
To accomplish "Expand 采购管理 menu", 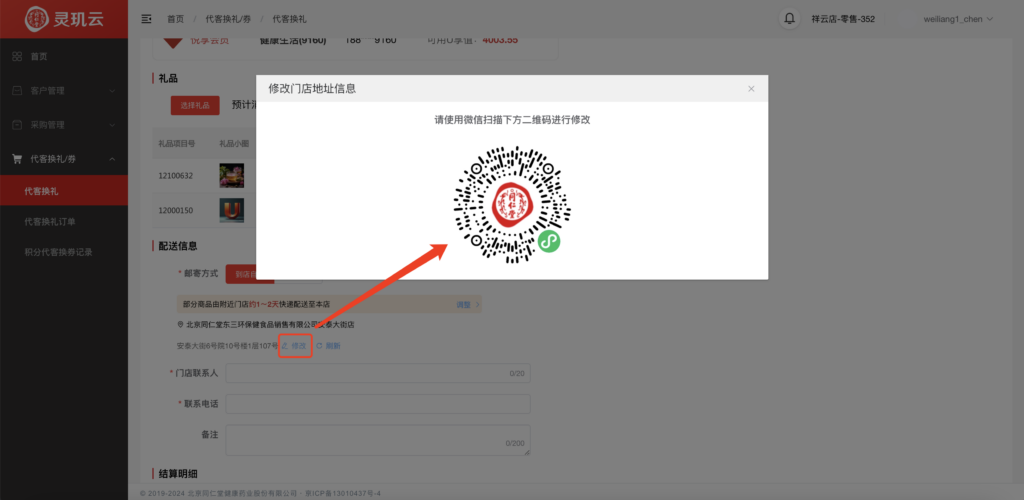I will (x=64, y=125).
